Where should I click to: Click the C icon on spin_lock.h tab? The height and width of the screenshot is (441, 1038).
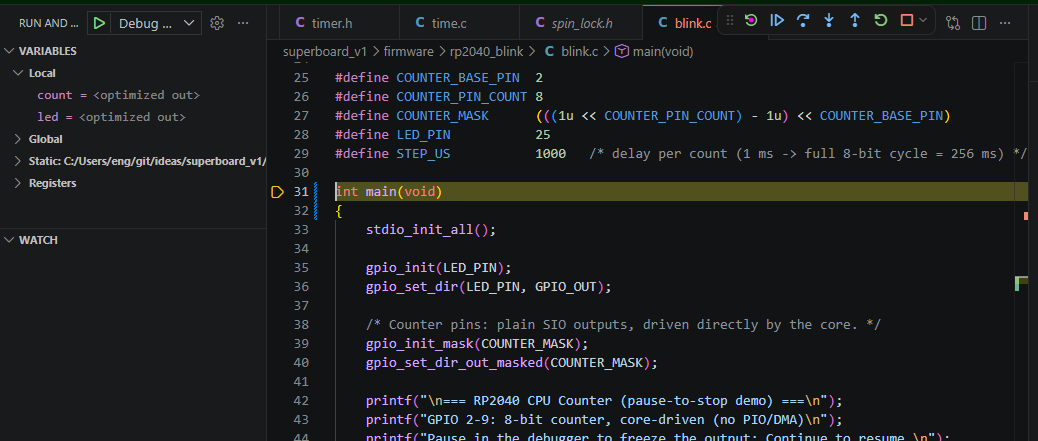click(540, 23)
